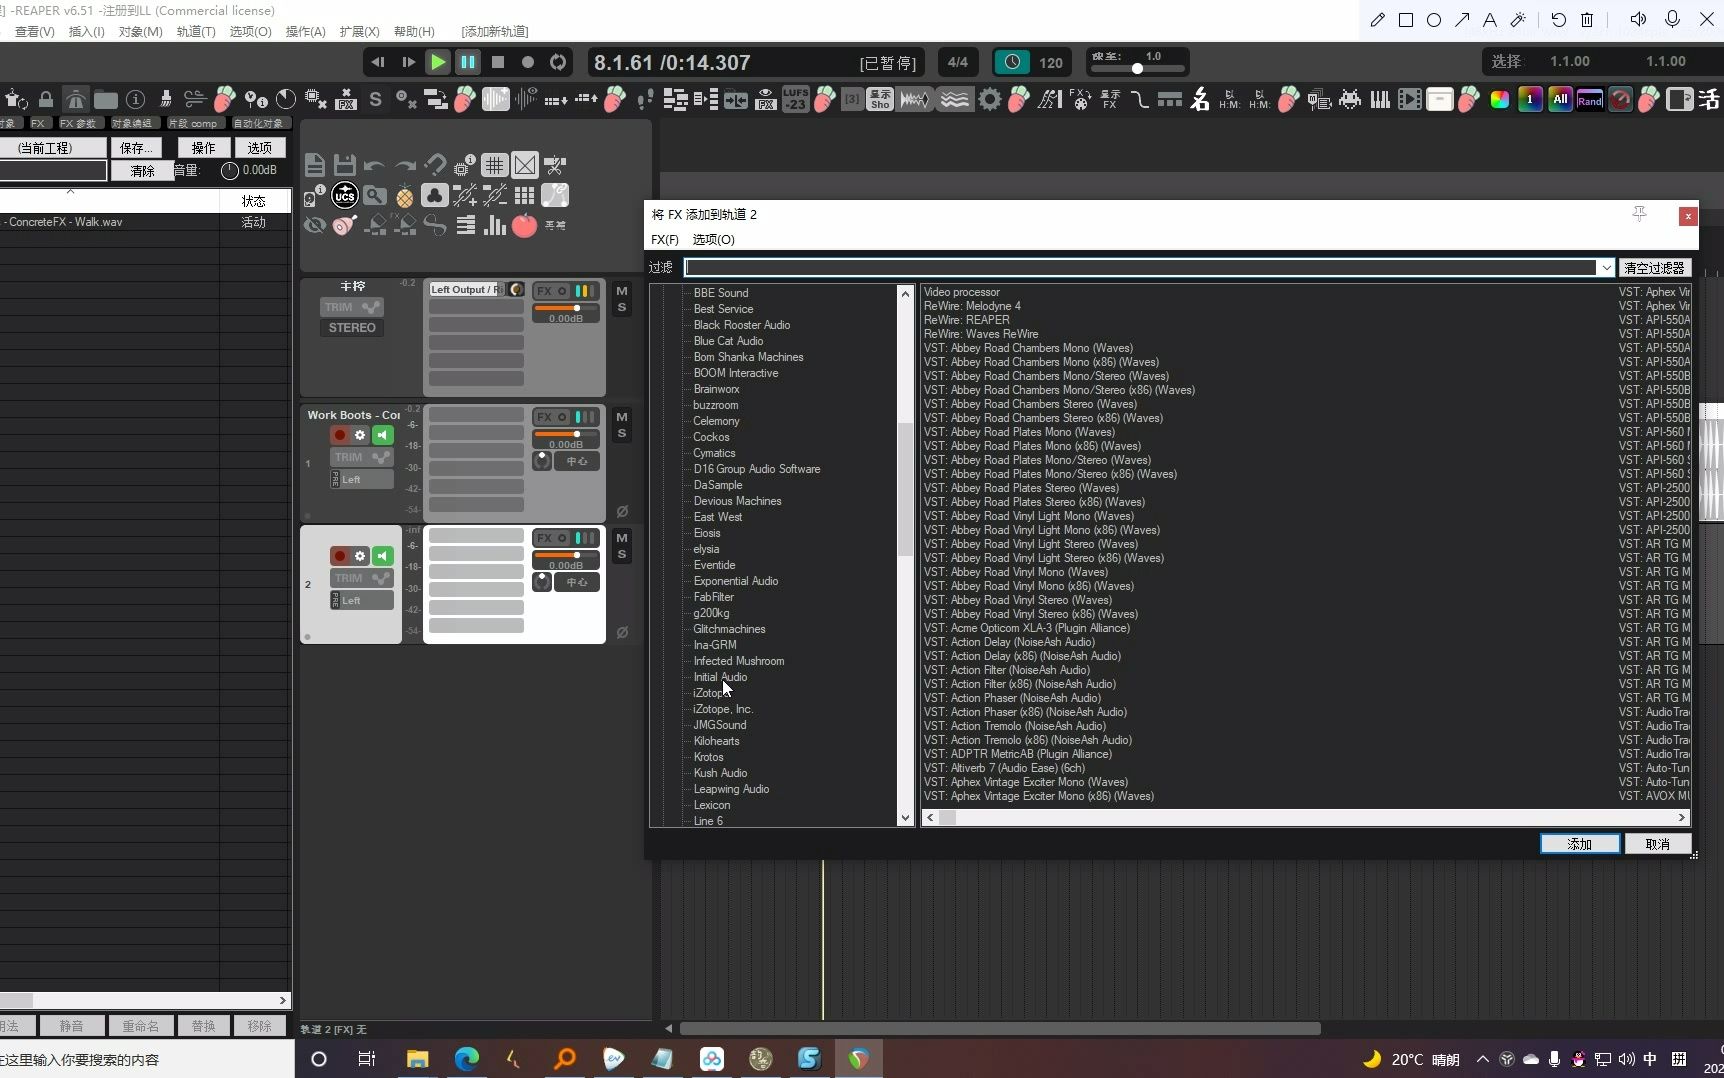Click the red tomato icon
This screenshot has height=1078, width=1724.
[524, 226]
